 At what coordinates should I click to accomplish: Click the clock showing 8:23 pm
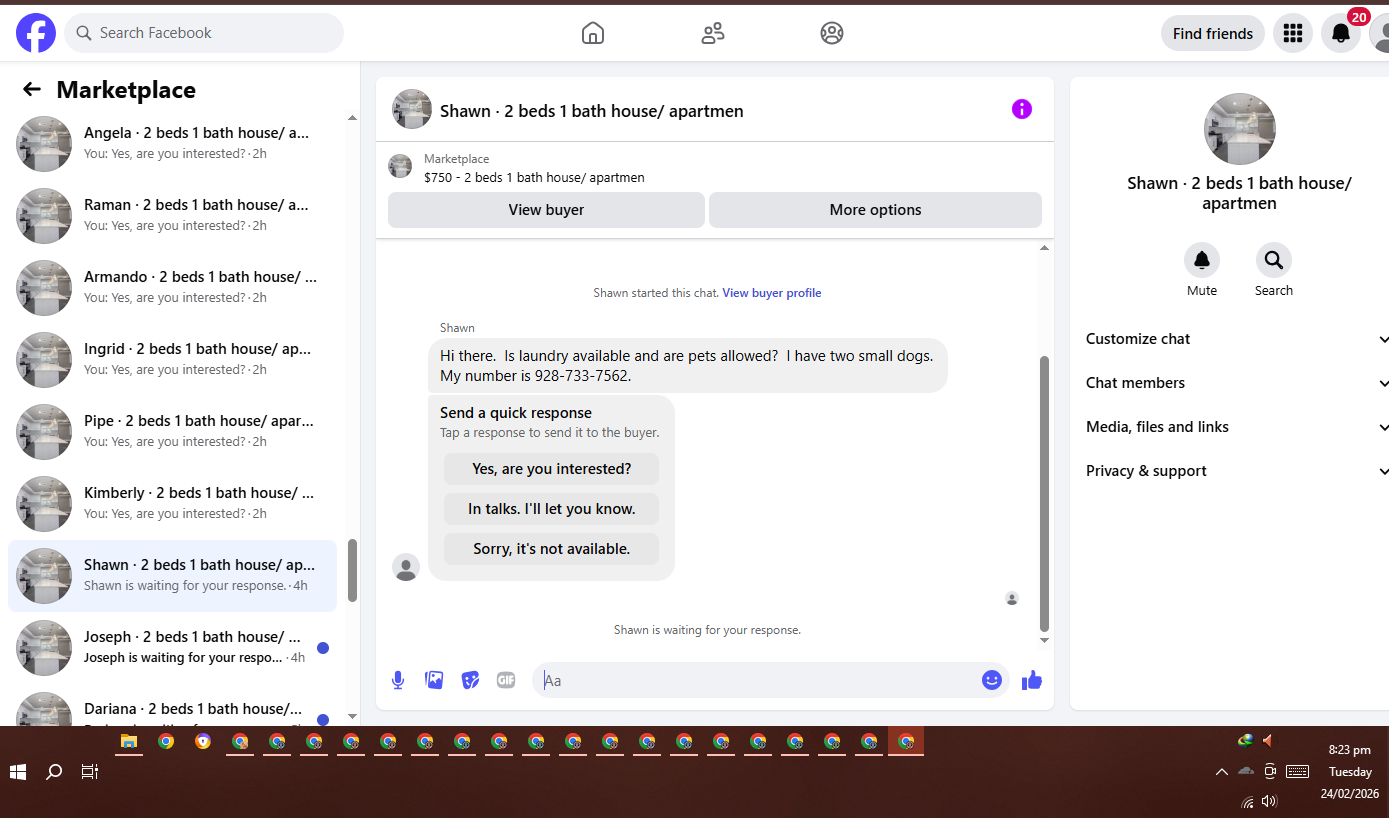coord(1350,750)
